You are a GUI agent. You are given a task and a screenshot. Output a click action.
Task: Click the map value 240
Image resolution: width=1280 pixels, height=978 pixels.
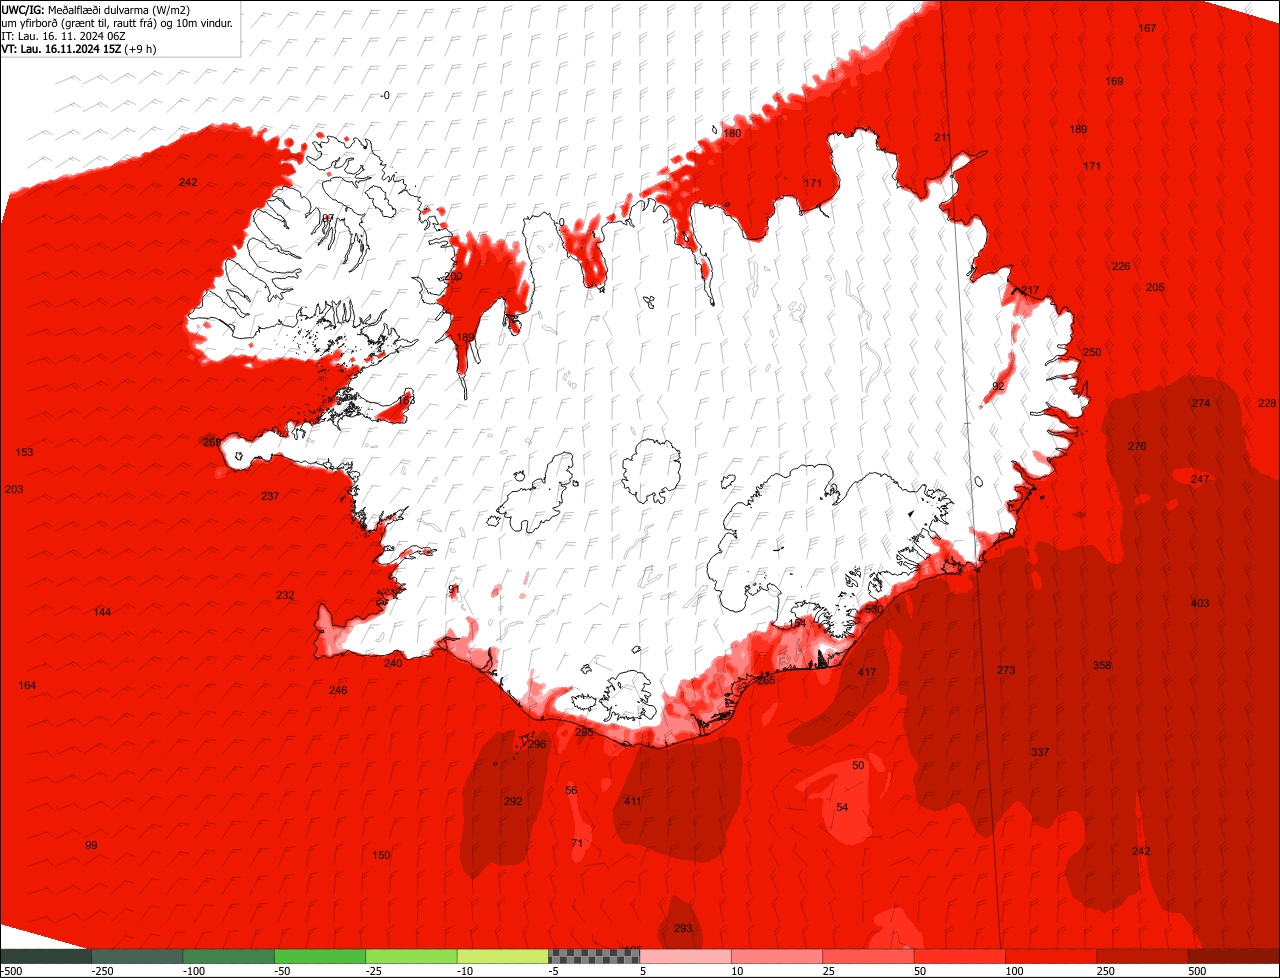click(393, 663)
